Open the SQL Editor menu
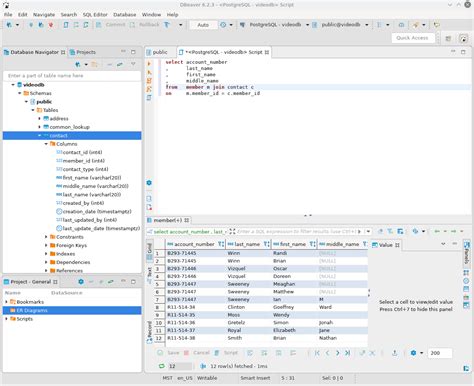The image size is (474, 386). pos(95,15)
